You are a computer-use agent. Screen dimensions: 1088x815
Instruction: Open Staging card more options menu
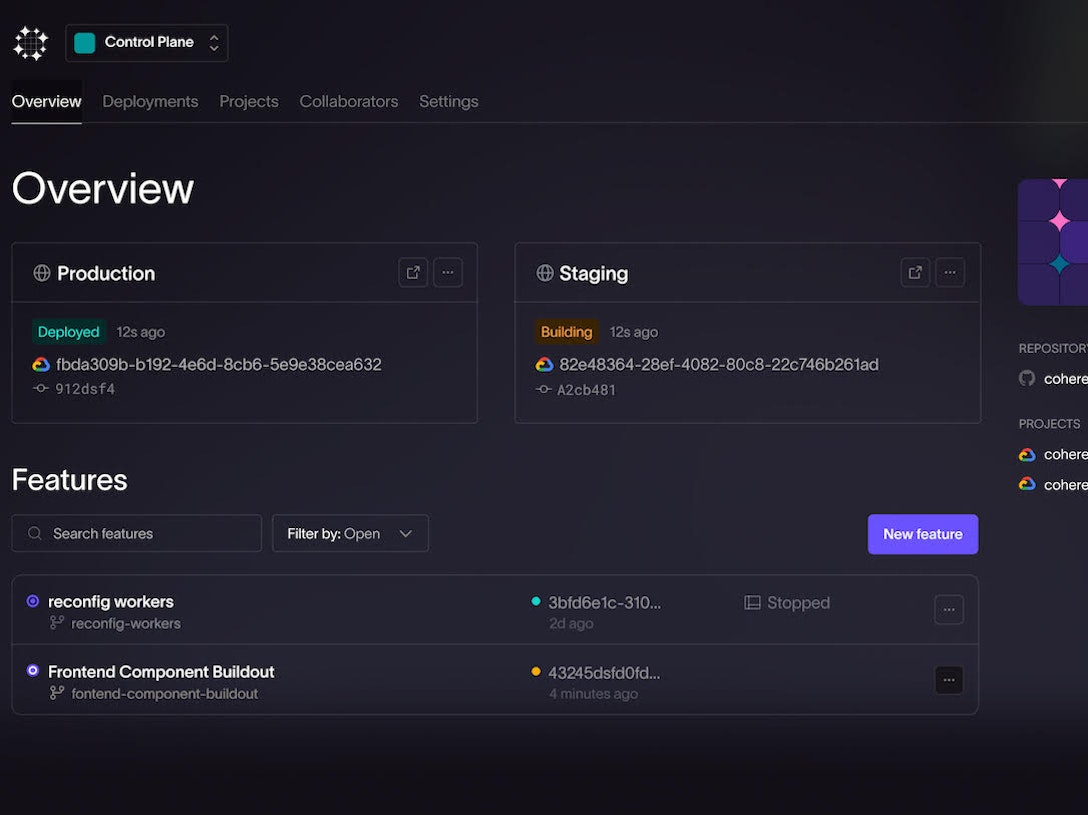pyautogui.click(x=950, y=273)
